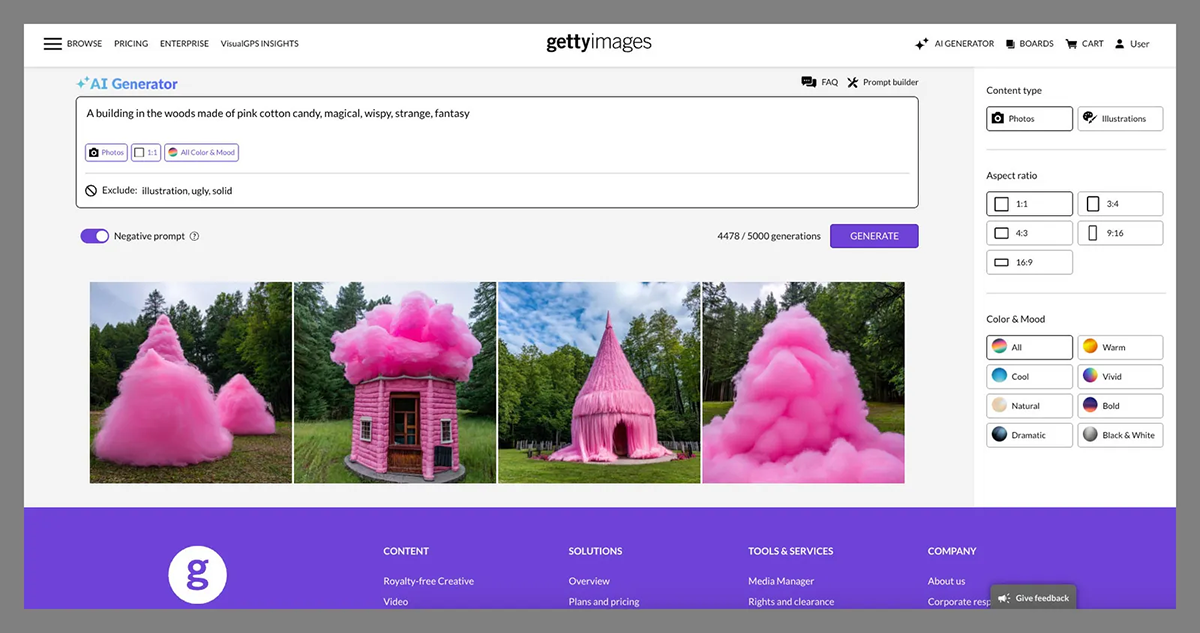Select the 16:9 aspect ratio option
The image size is (1200, 633).
pos(1029,261)
